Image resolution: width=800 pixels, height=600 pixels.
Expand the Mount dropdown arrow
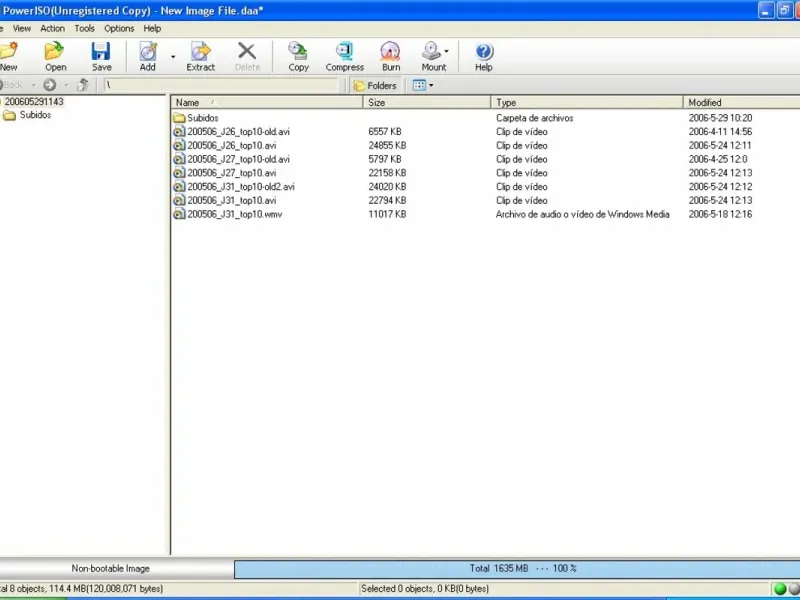446,51
